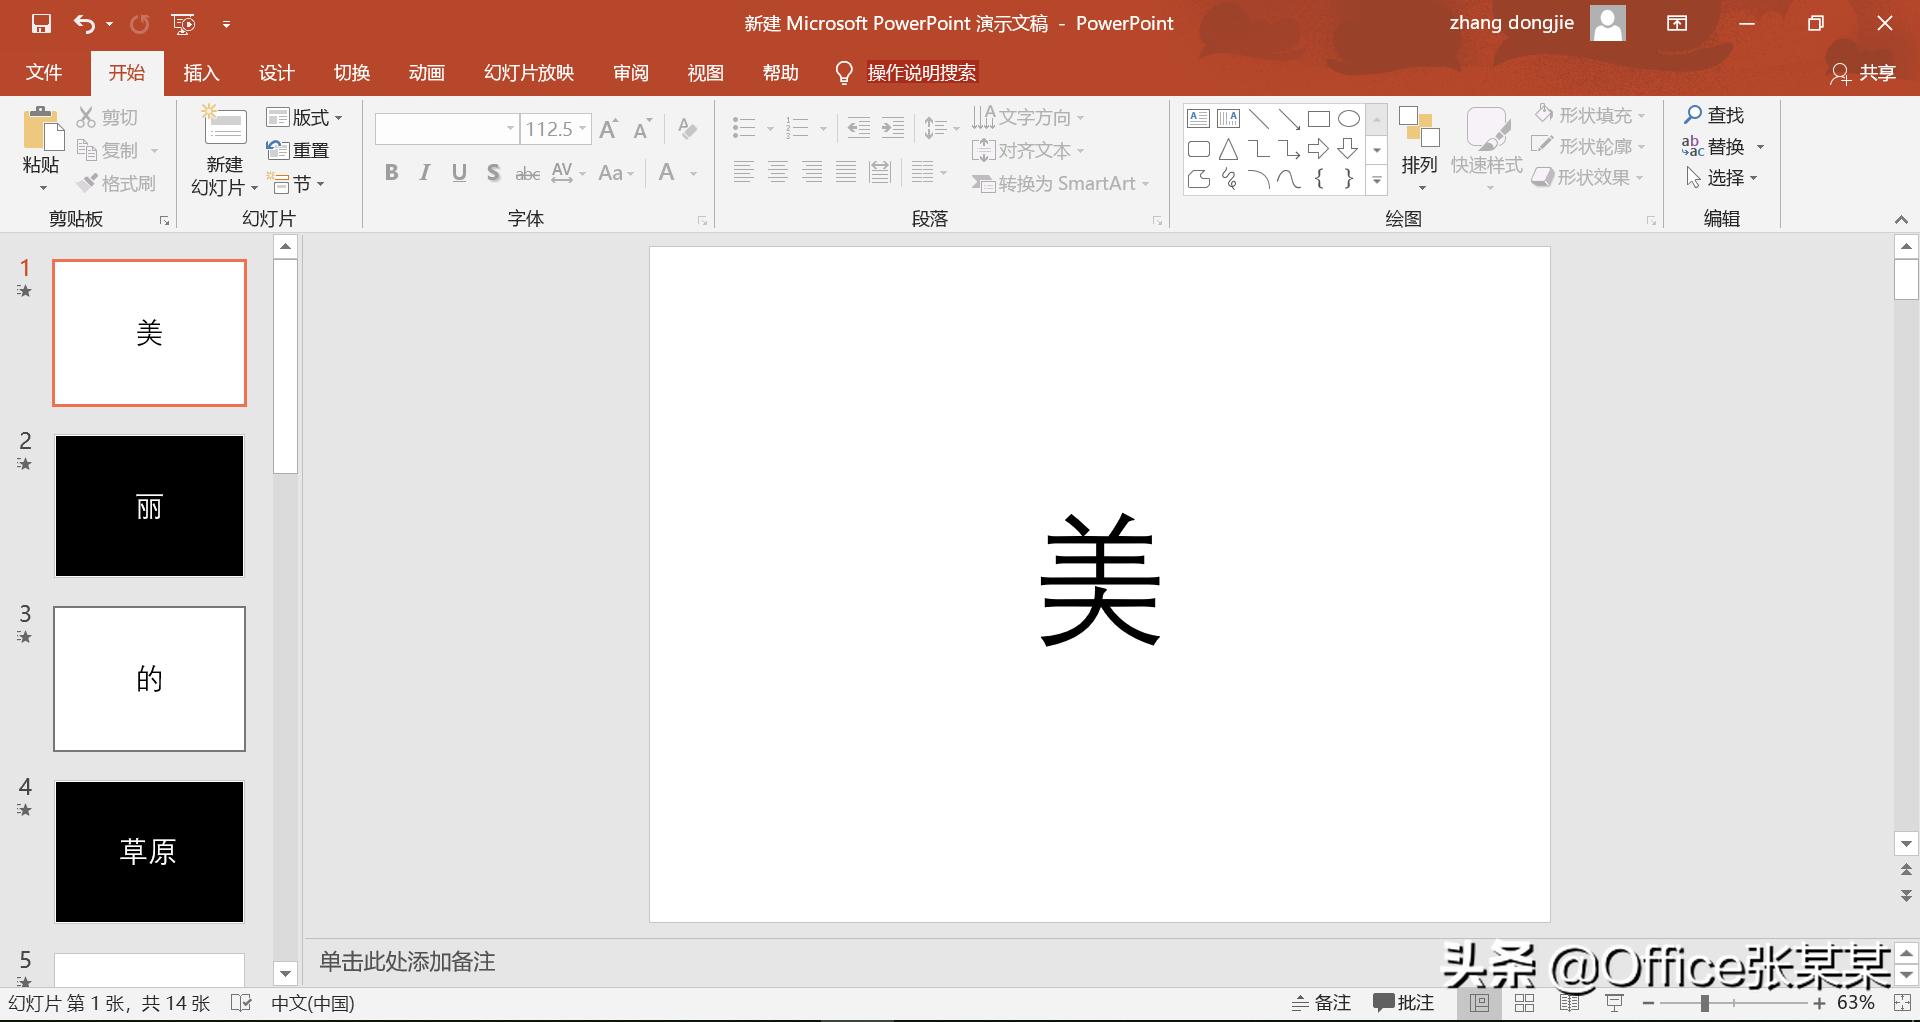This screenshot has width=1920, height=1022.
Task: Select slide 4 thumbnail showing 草原
Action: pyautogui.click(x=149, y=852)
